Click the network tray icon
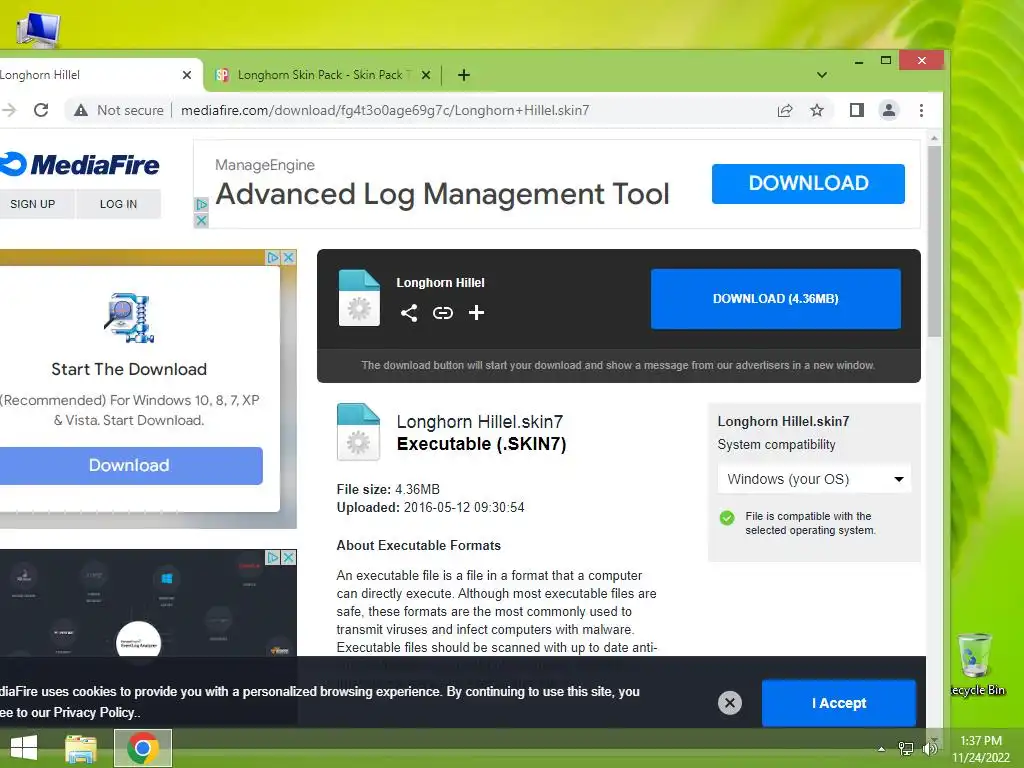1024x768 pixels. [906, 749]
